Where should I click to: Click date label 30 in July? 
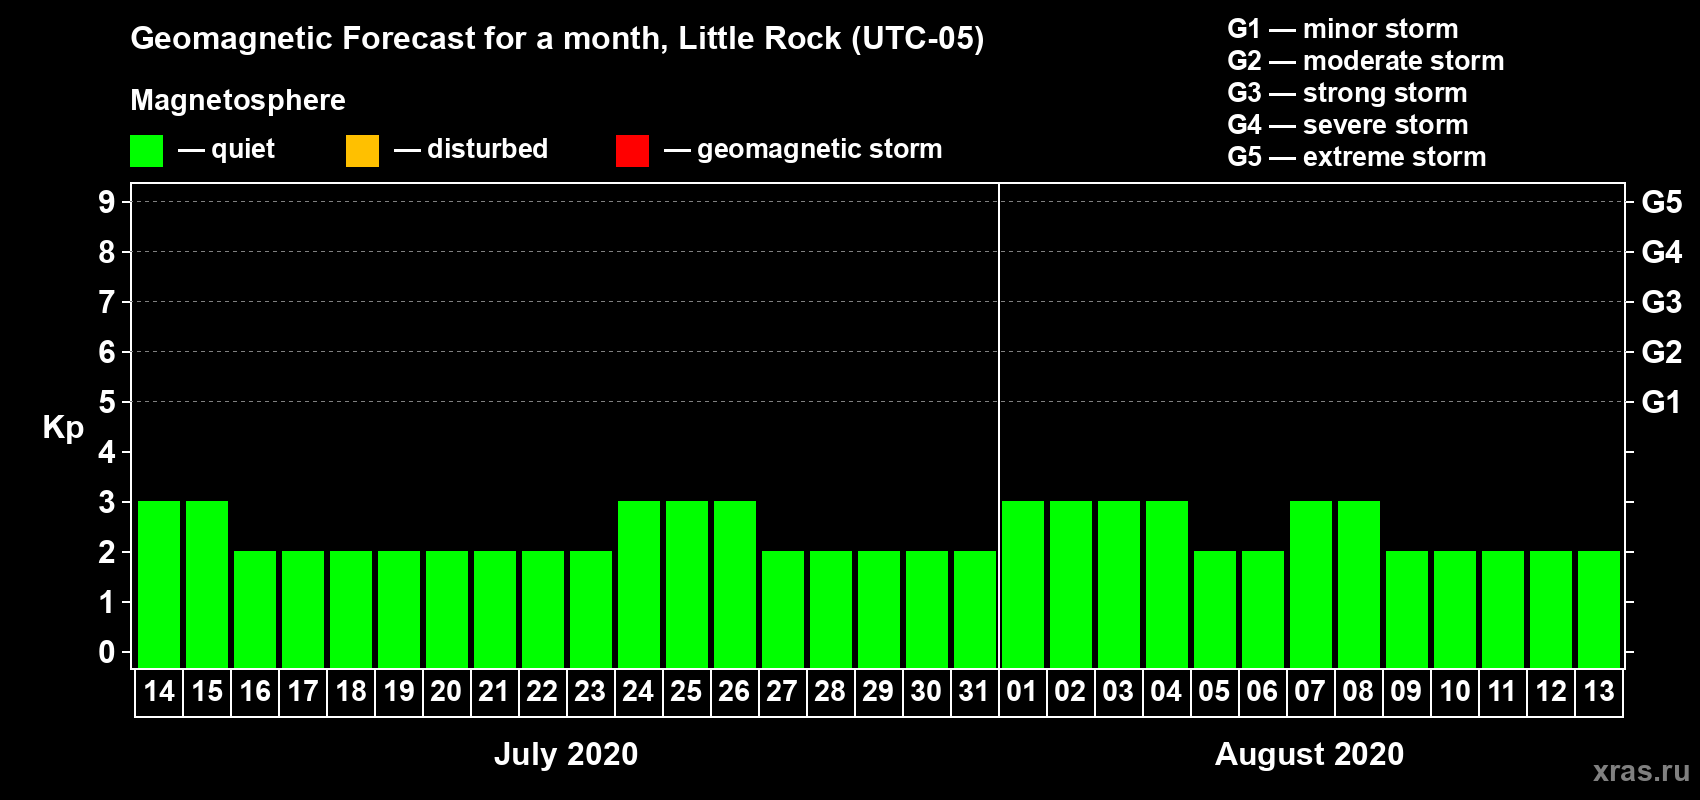point(926,692)
